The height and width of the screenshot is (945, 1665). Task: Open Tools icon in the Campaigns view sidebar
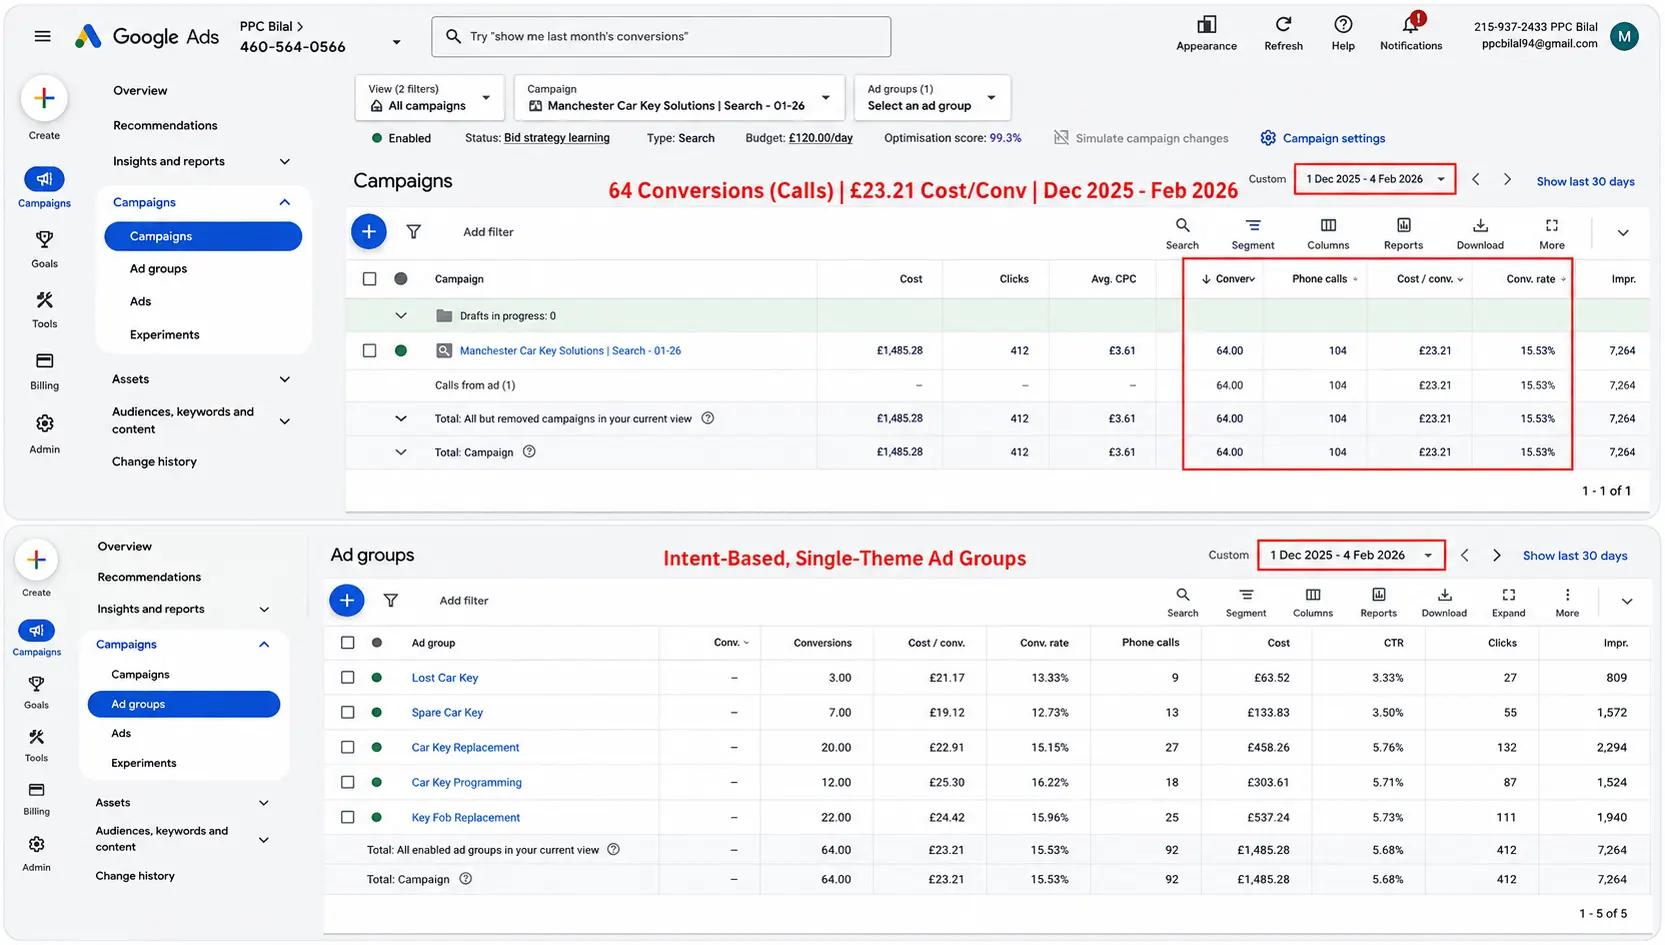pos(44,300)
